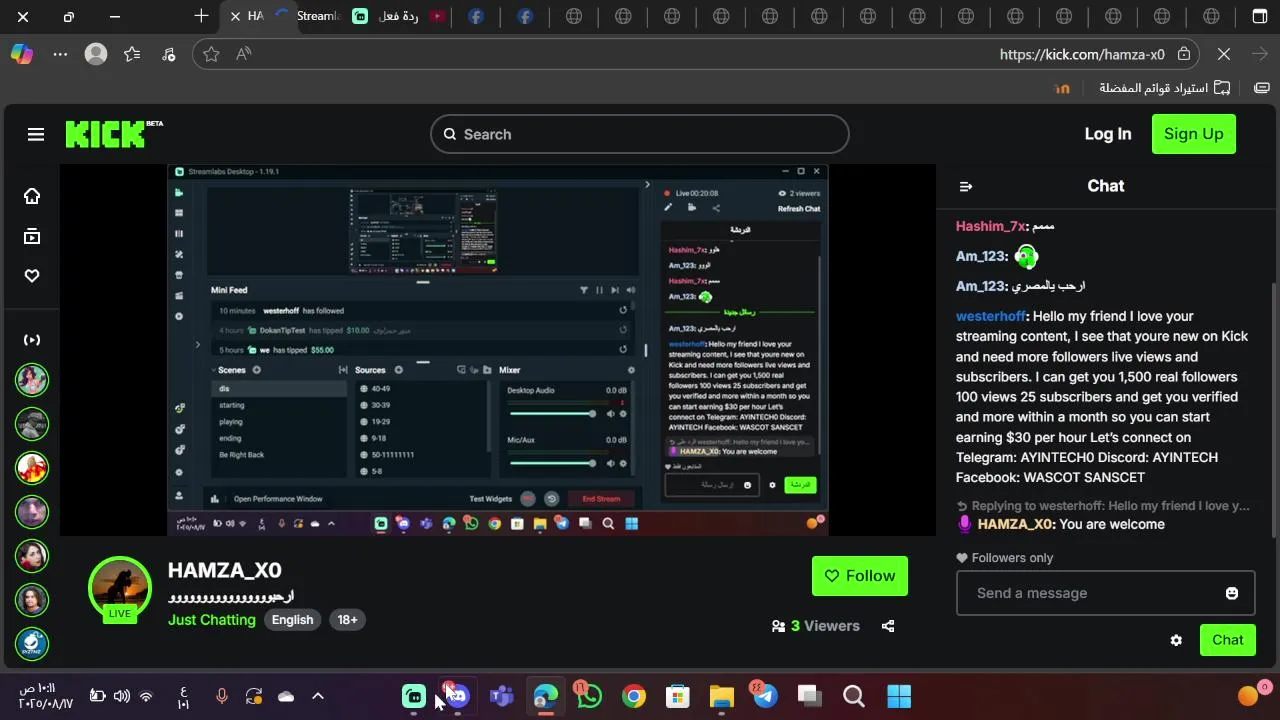This screenshot has width=1280, height=720.
Task: Click the HAMZA_X0 streamer avatar with LIVE badge
Action: 120,589
